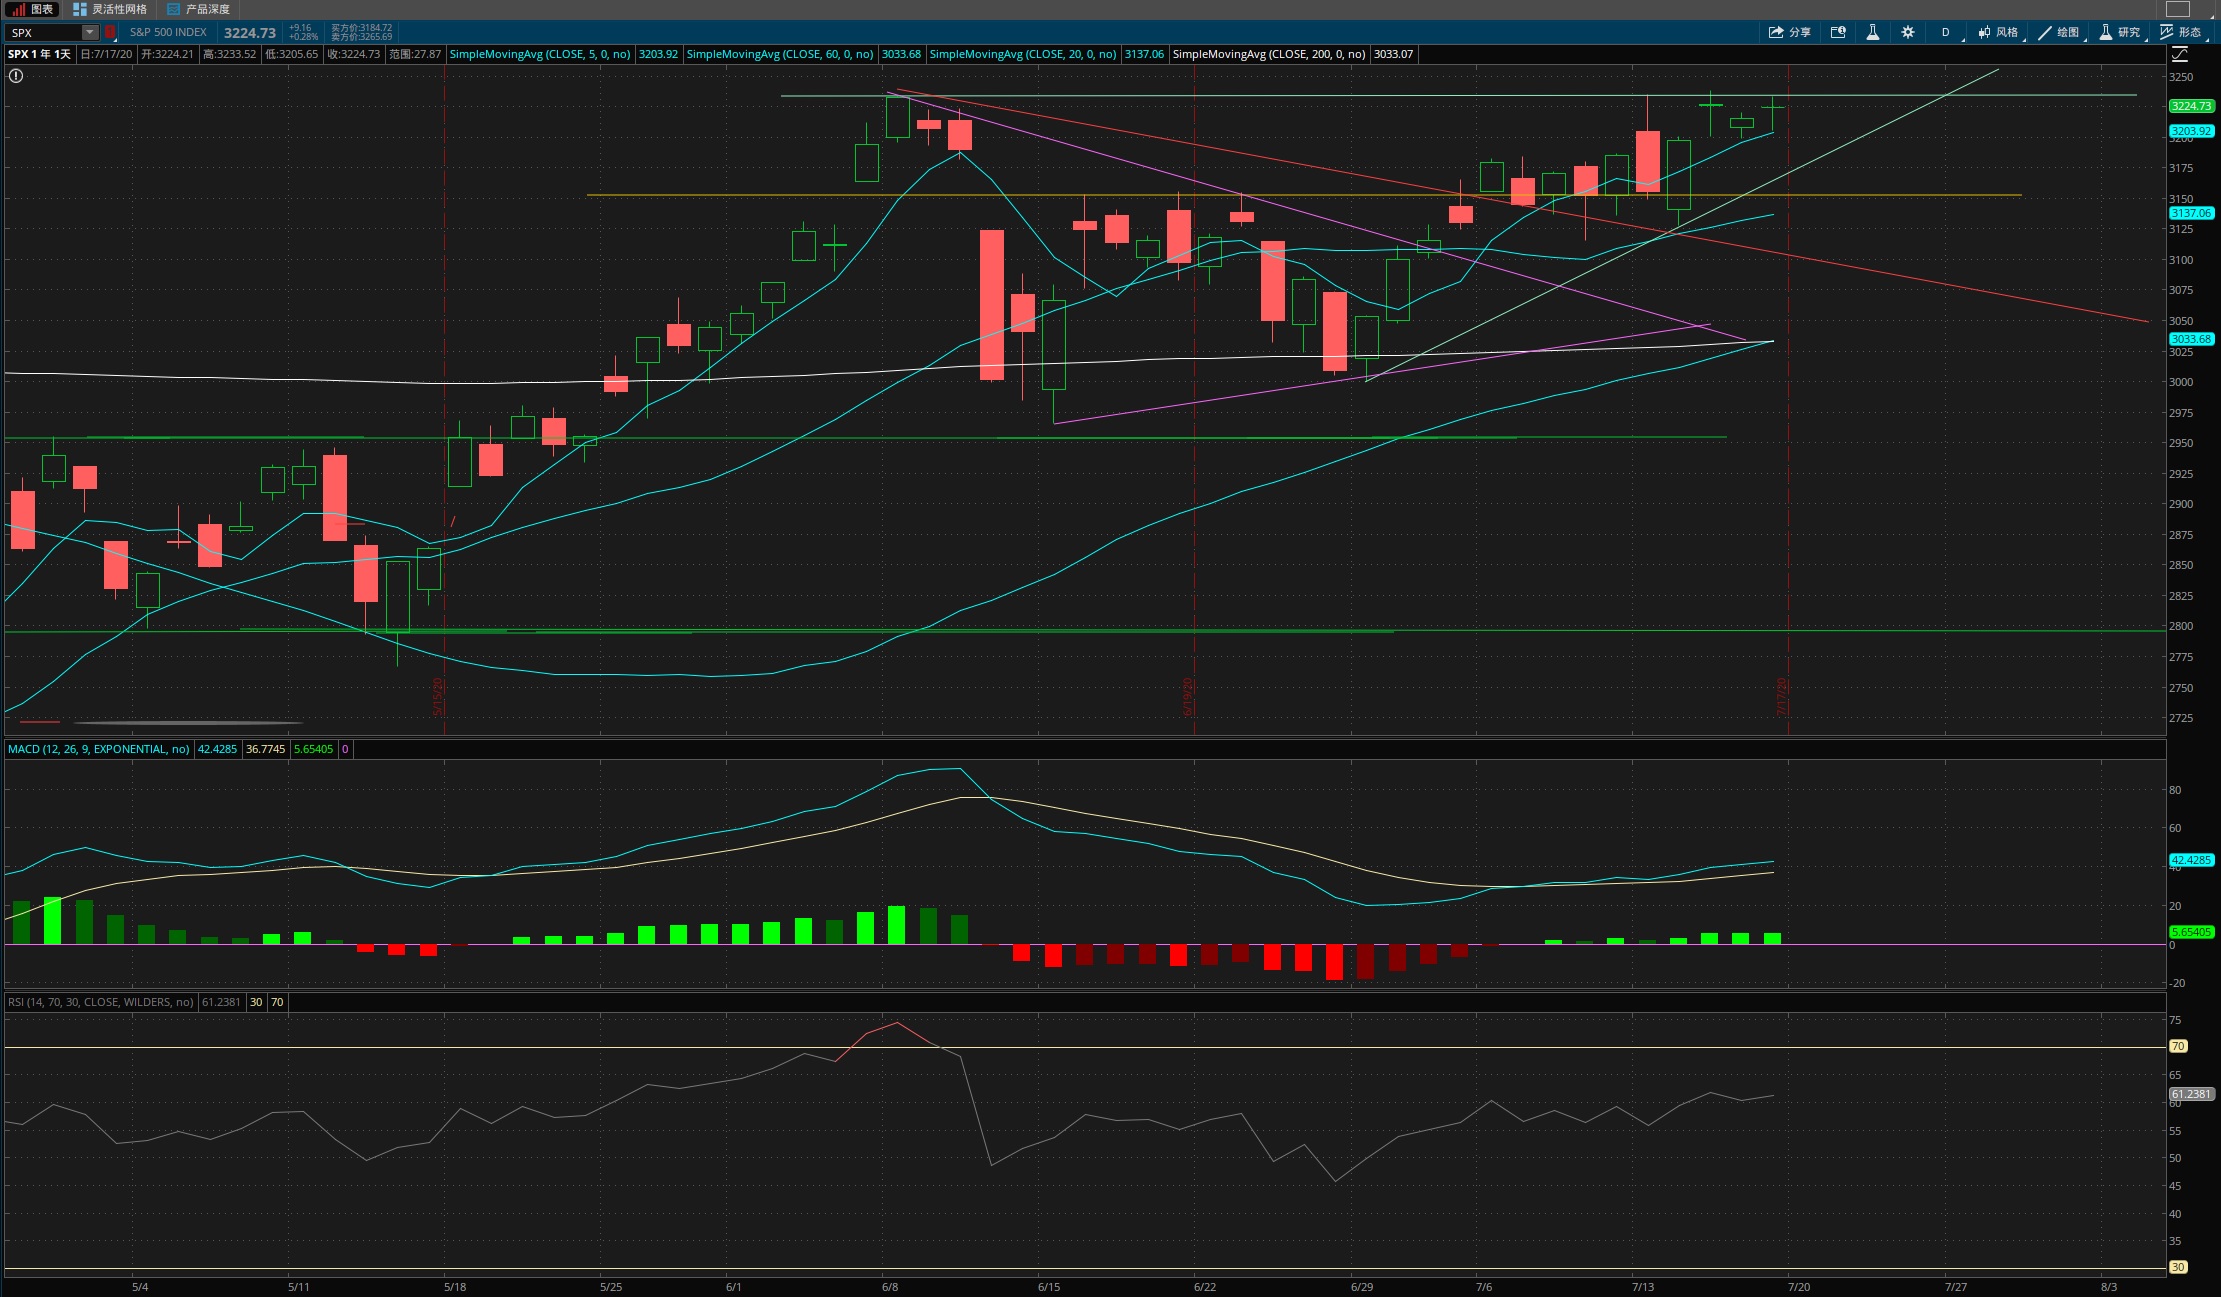Viewport: 2221px width, 1297px height.
Task: Click the rectangle layout icon in the top right
Action: [2178, 9]
